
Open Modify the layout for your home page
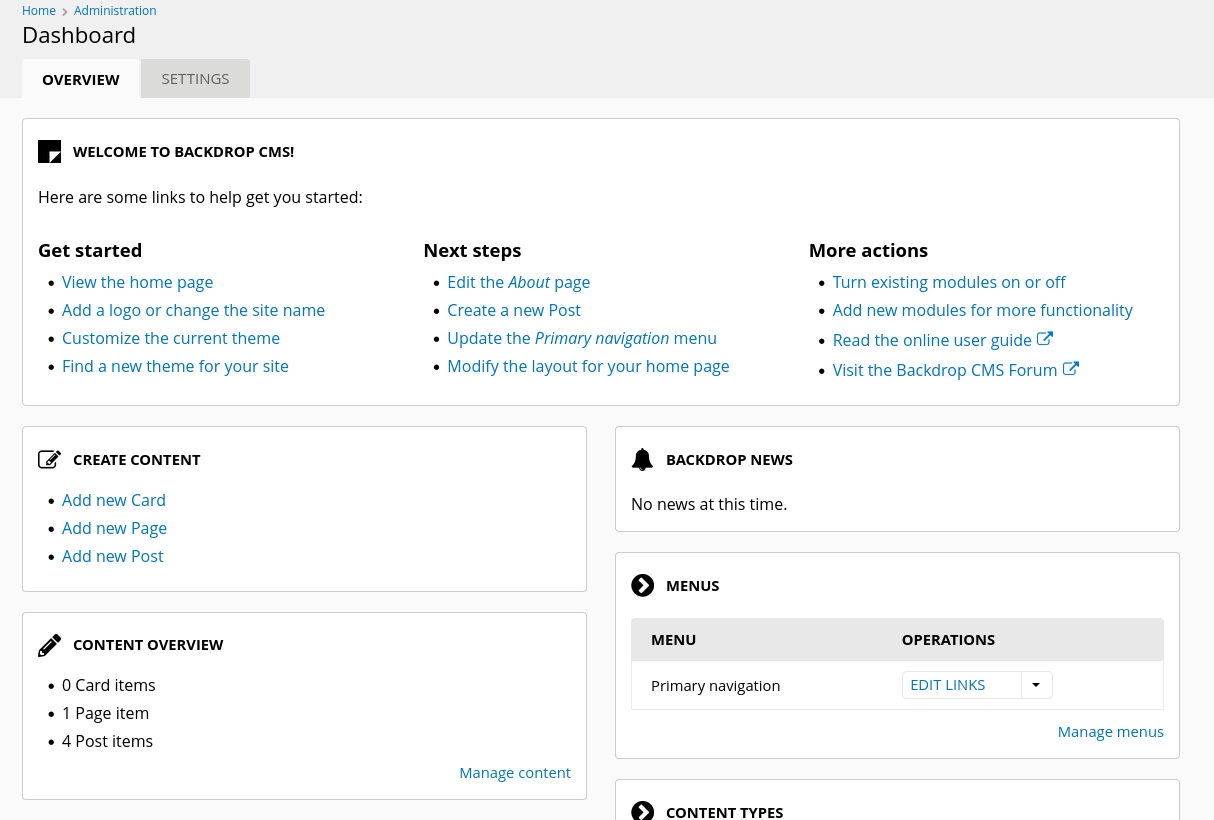pos(588,366)
